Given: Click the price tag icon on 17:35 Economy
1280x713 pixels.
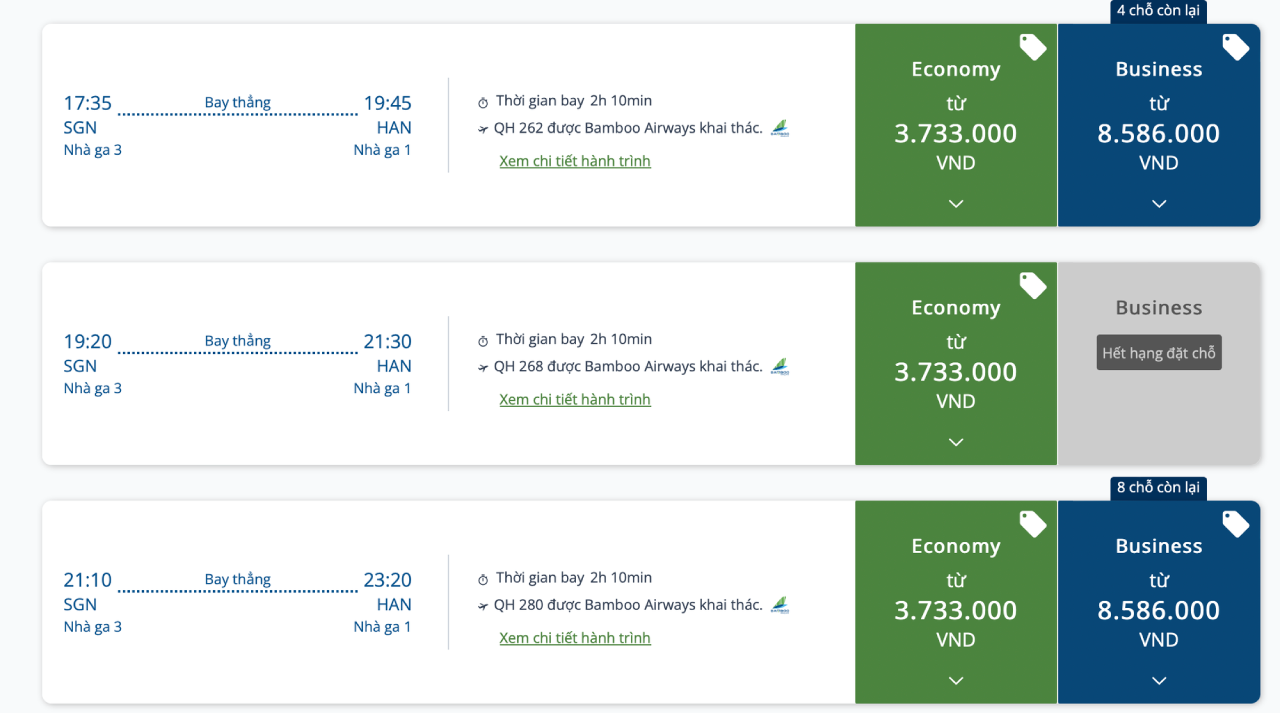Looking at the screenshot, I should [x=1032, y=47].
